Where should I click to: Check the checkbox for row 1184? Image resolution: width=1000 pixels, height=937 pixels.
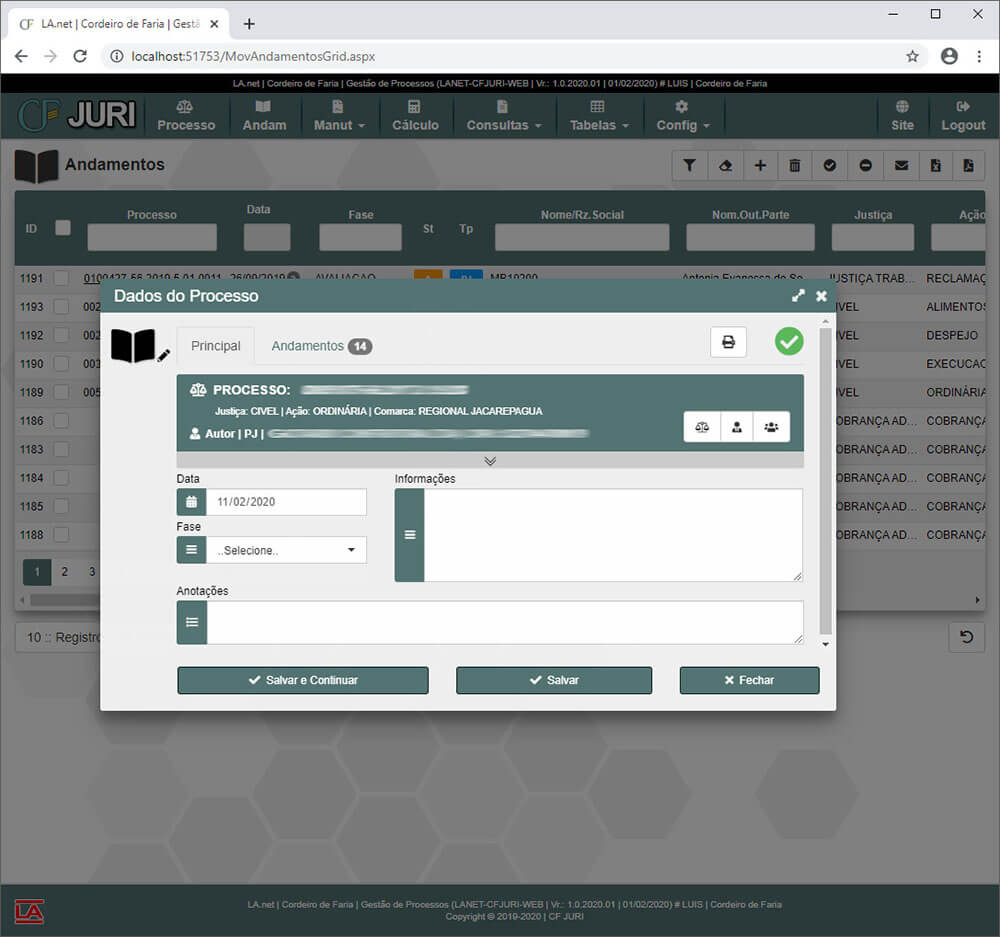point(62,478)
